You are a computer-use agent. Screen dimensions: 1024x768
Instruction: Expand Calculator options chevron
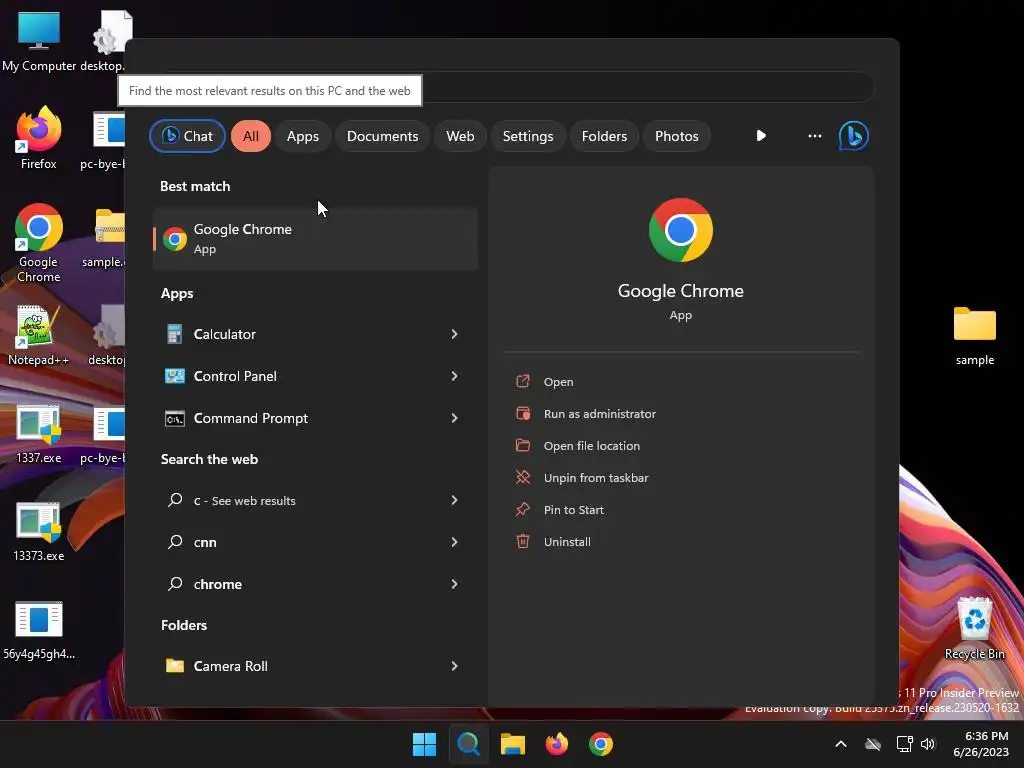(x=455, y=334)
